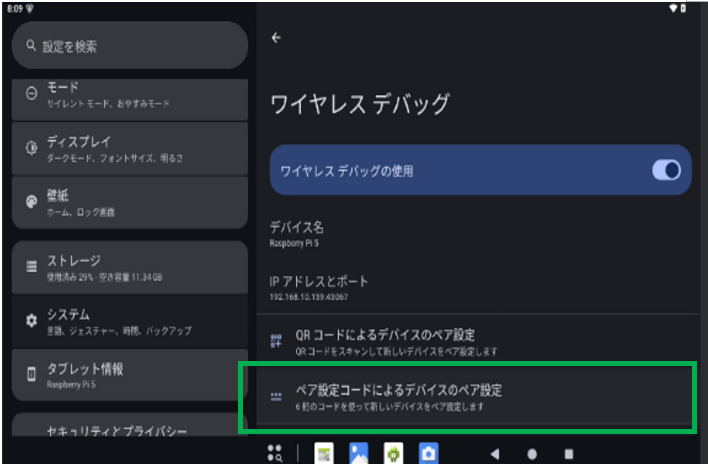Tap the 設定を検索 search field

tap(129, 46)
